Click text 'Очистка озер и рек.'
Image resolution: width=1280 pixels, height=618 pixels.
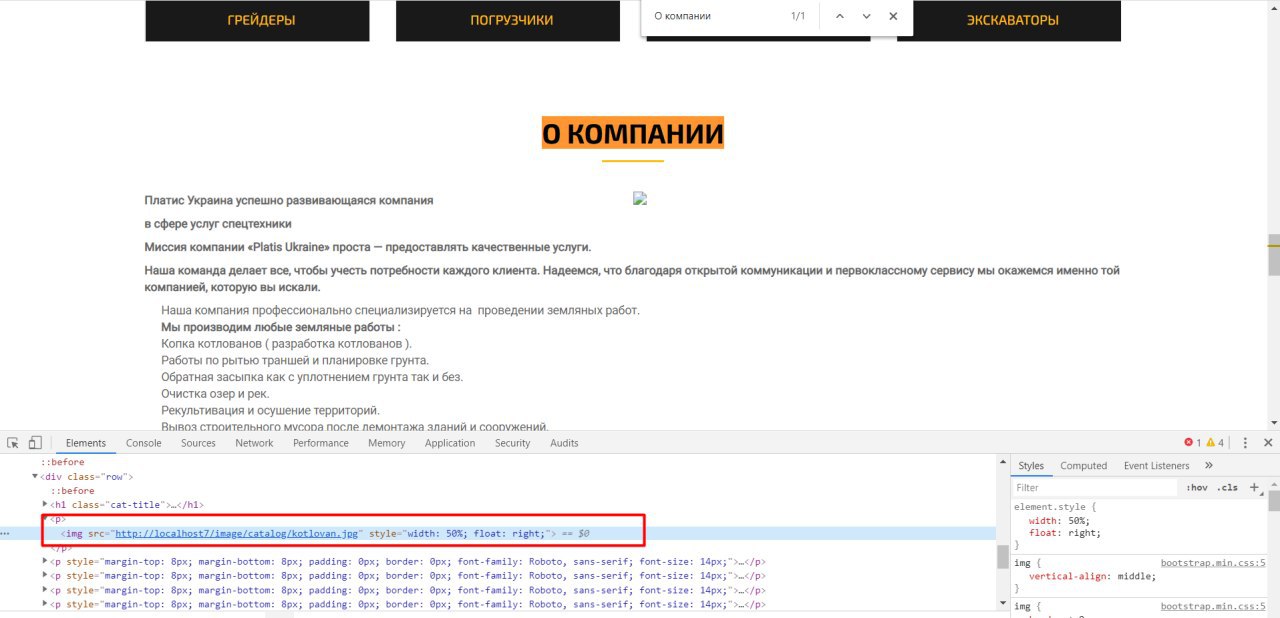pyautogui.click(x=217, y=394)
